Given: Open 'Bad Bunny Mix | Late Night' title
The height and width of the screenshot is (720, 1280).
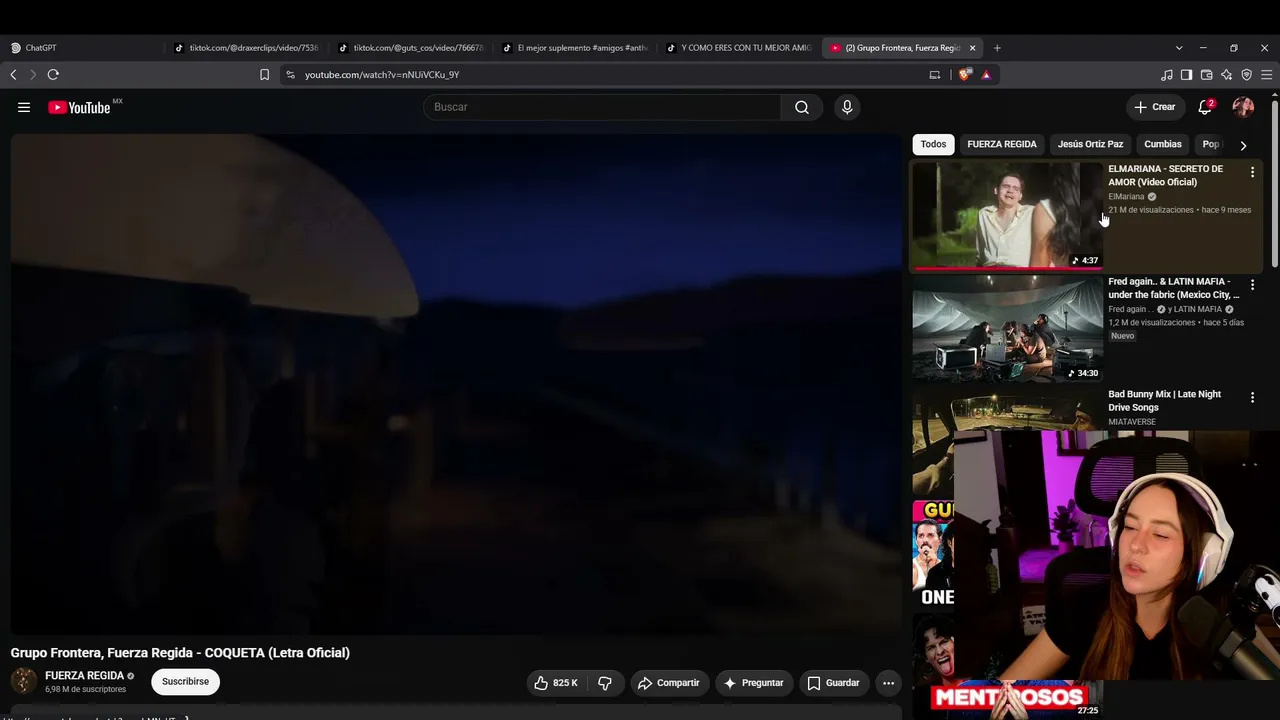Looking at the screenshot, I should [x=1164, y=401].
